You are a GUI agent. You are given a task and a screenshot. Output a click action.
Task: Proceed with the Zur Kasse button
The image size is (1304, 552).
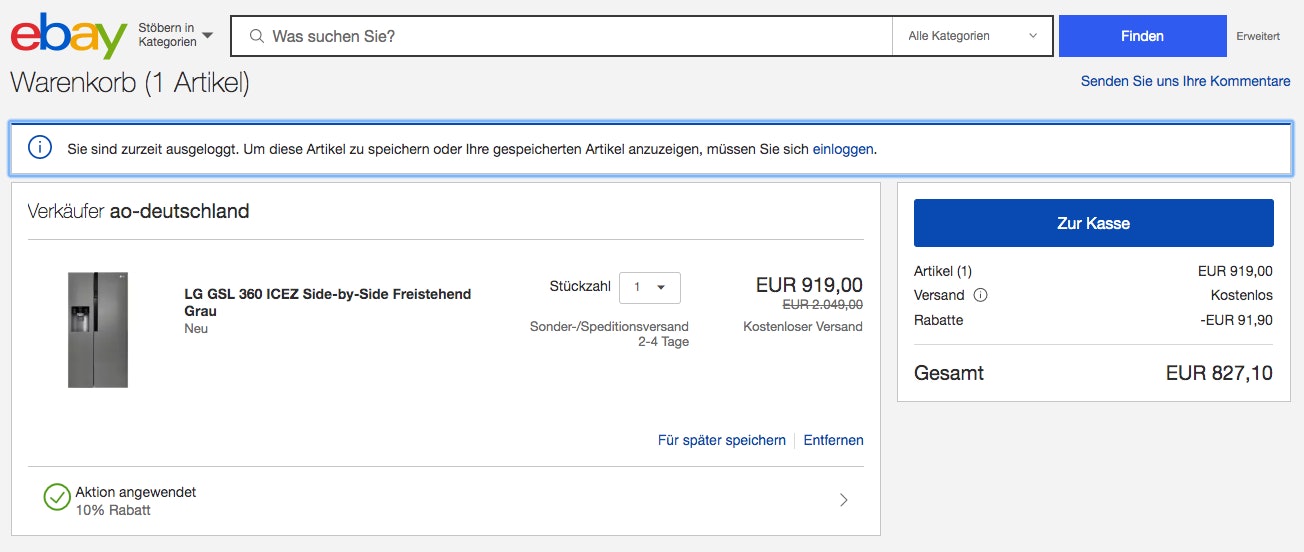[x=1093, y=223]
